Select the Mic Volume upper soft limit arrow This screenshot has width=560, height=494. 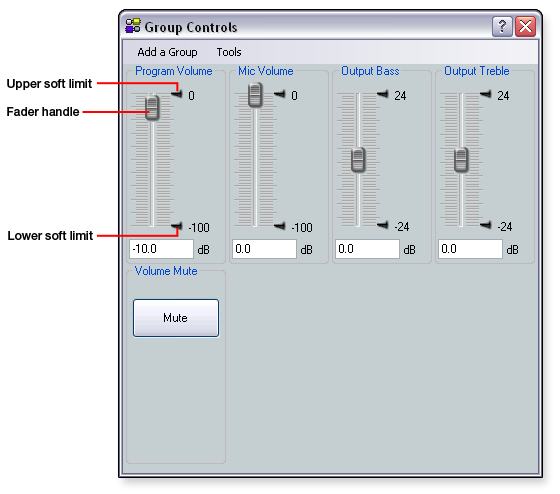pos(280,94)
